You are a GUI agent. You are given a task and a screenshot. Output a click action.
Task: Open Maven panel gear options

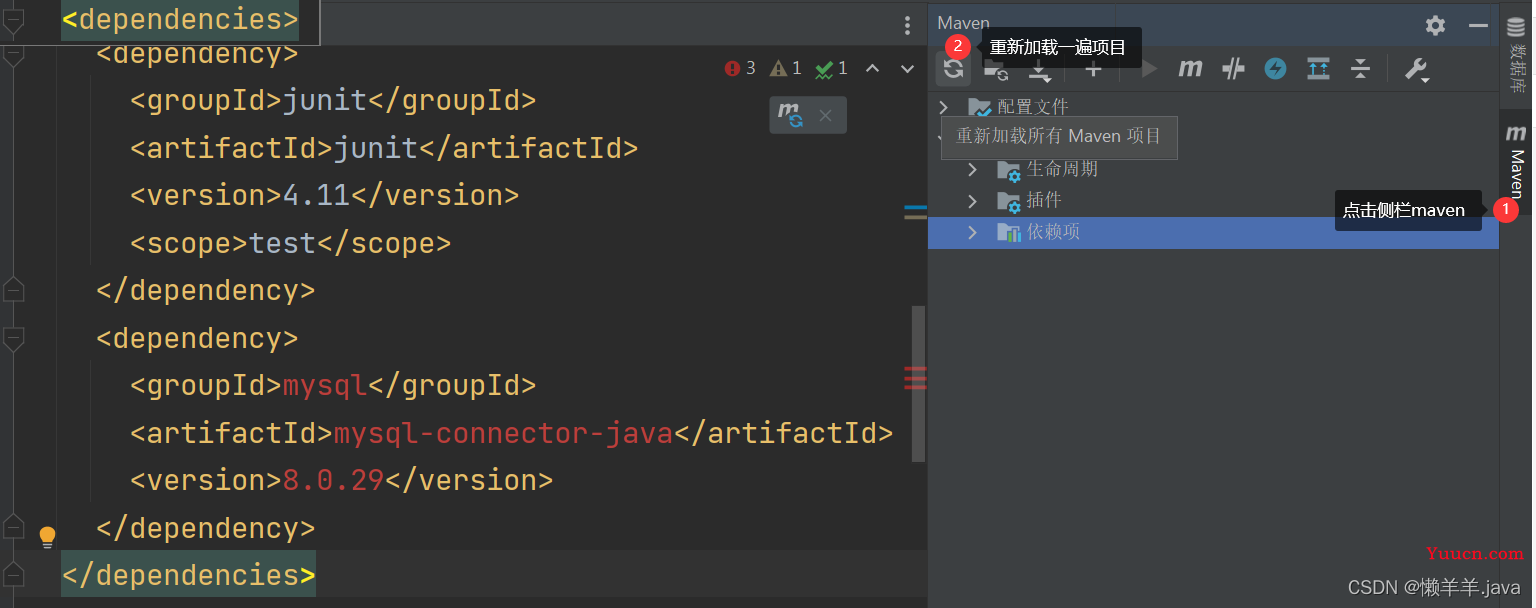(x=1435, y=25)
